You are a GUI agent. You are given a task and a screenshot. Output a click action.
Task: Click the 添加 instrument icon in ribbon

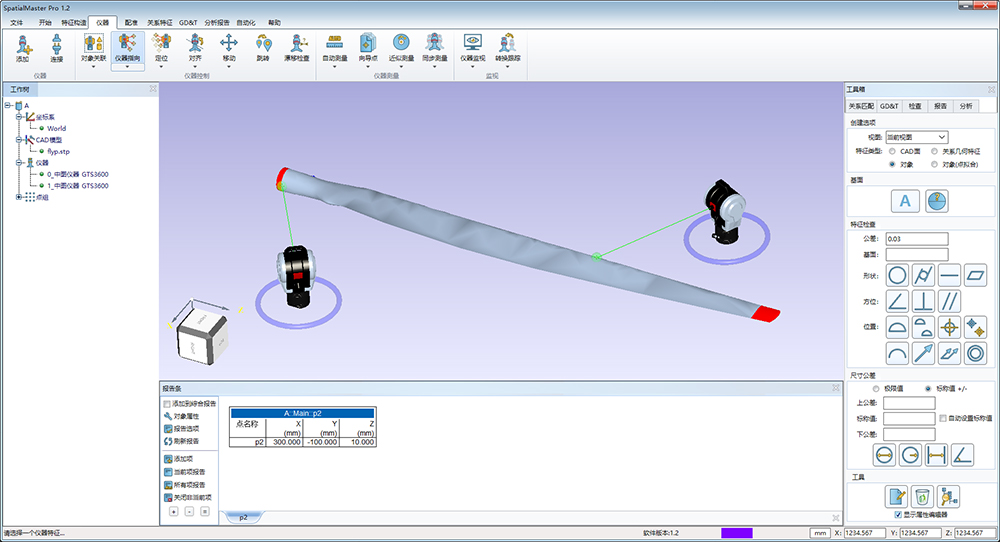(x=23, y=46)
